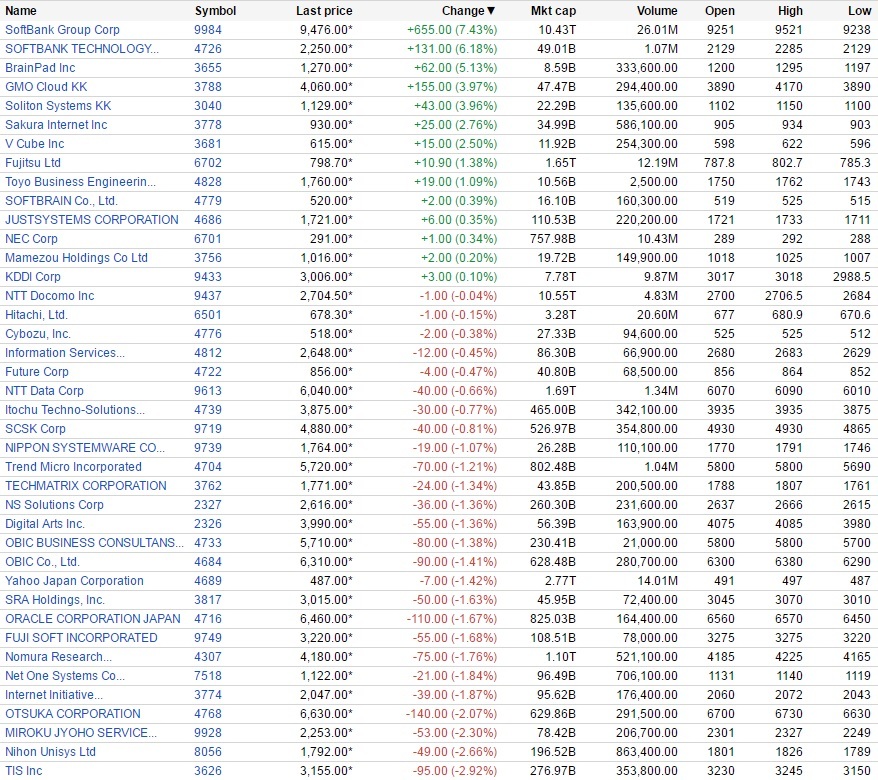Open the Soliton Systems KK link
Screen dimensions: 878x780
[58, 106]
